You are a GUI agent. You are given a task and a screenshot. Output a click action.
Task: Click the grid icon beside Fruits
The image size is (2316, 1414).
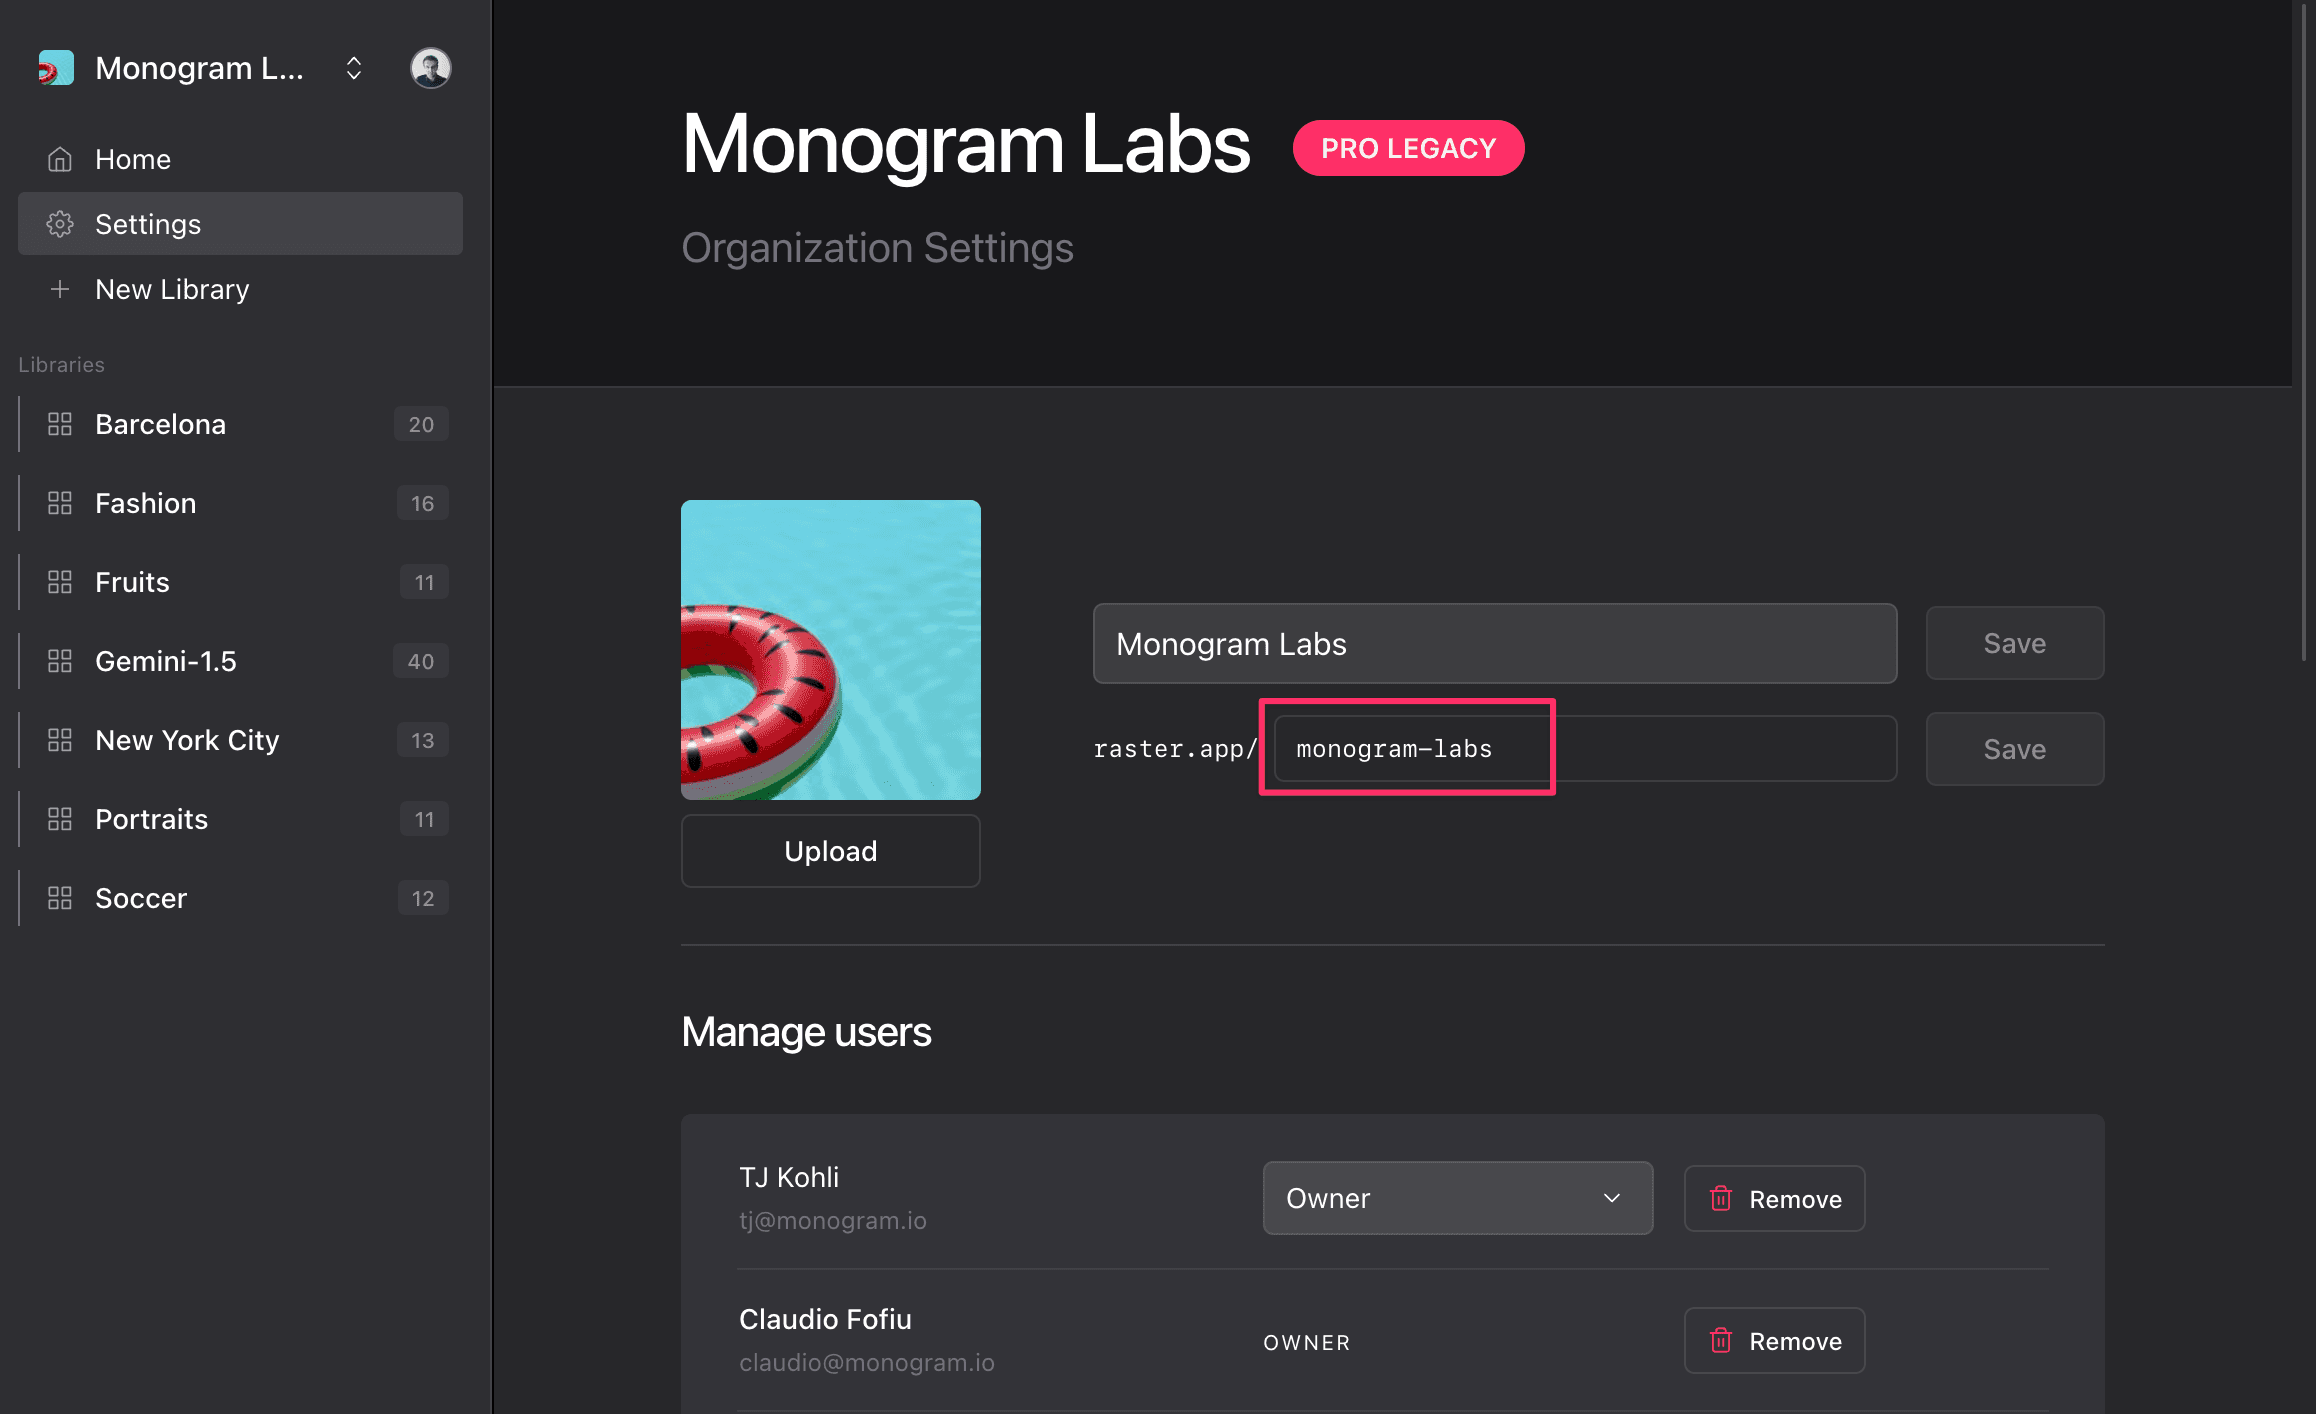click(60, 582)
